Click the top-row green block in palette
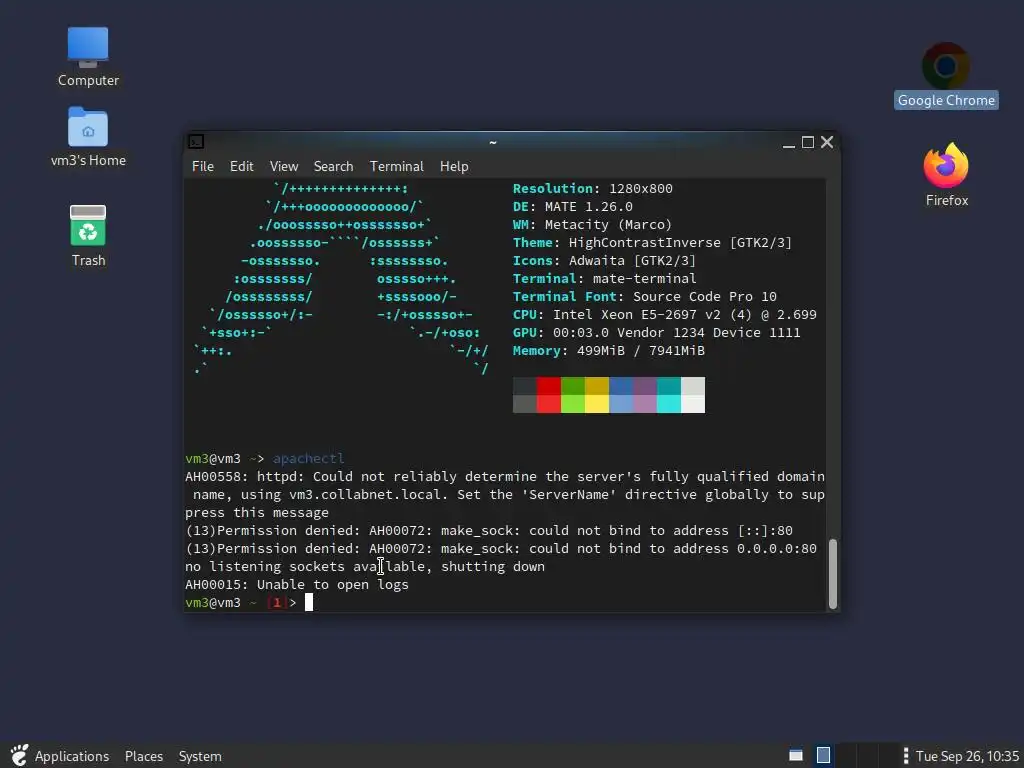 (573, 386)
